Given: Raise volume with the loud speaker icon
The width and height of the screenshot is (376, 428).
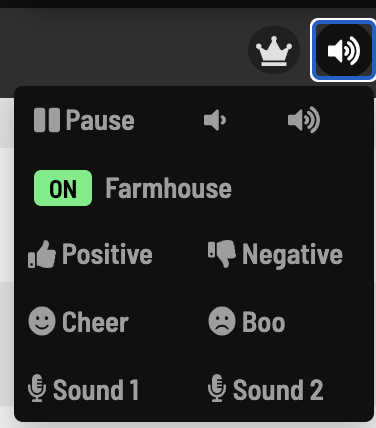Looking at the screenshot, I should click(304, 120).
